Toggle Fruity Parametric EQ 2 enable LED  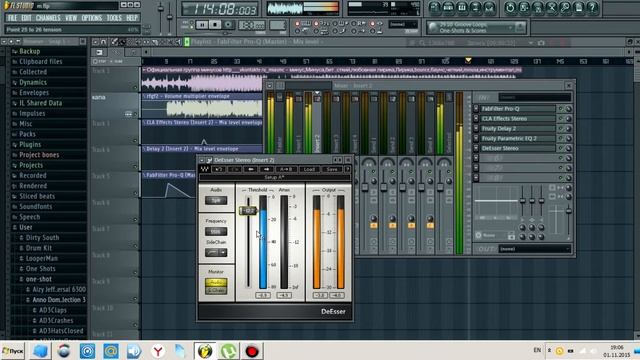tap(561, 138)
